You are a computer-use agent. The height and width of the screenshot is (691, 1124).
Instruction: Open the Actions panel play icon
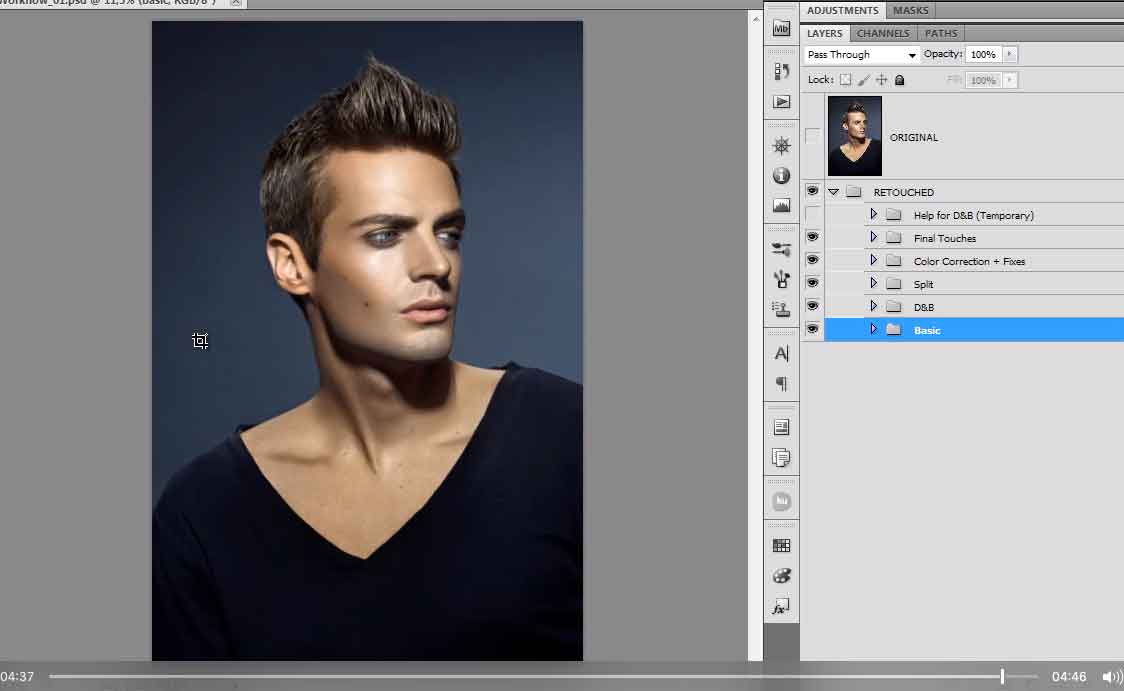(x=781, y=102)
